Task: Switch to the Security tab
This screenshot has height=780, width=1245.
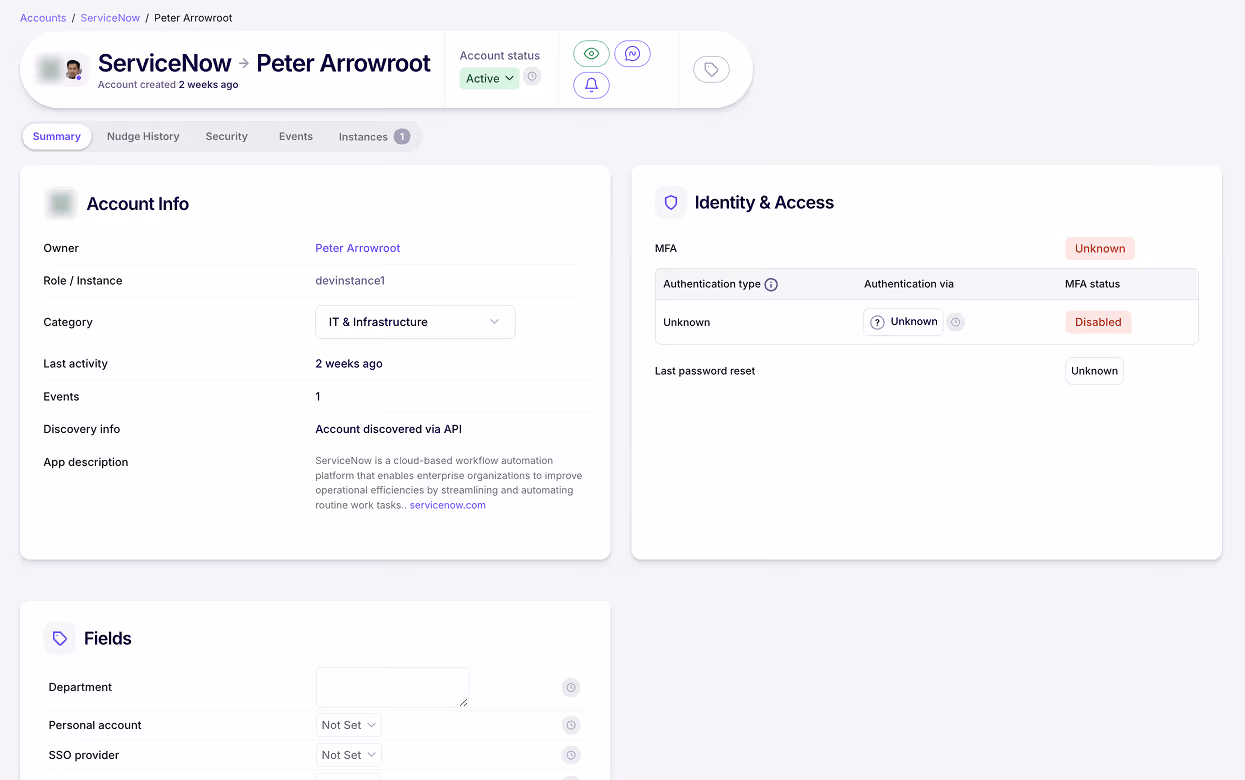Action: [x=226, y=137]
